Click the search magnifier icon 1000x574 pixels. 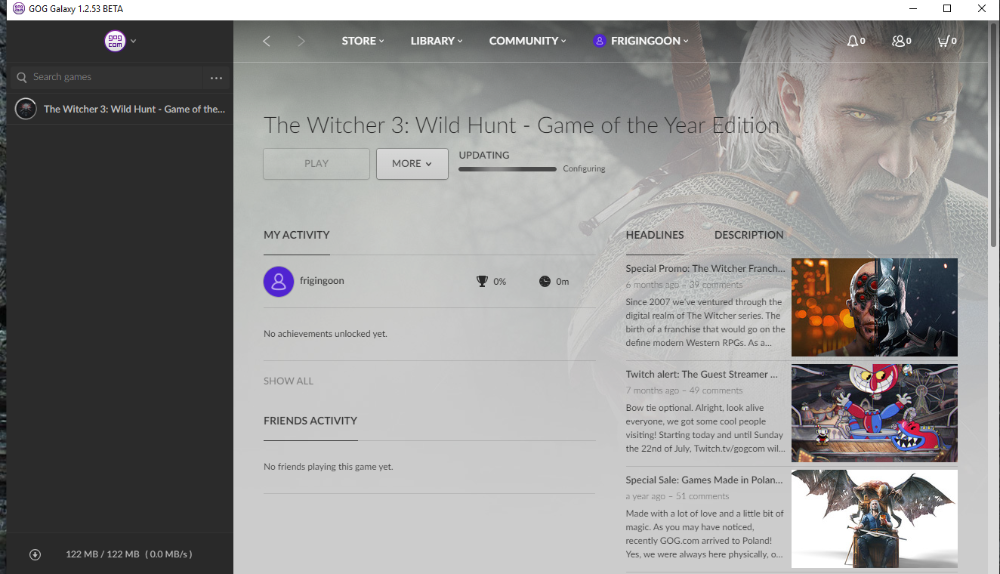point(22,77)
